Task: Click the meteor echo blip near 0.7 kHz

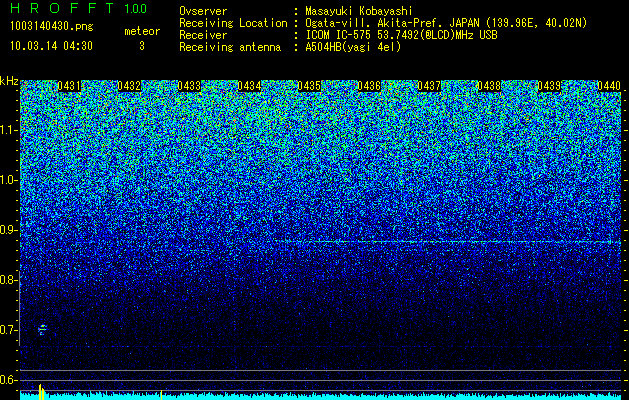Action: [x=42, y=329]
